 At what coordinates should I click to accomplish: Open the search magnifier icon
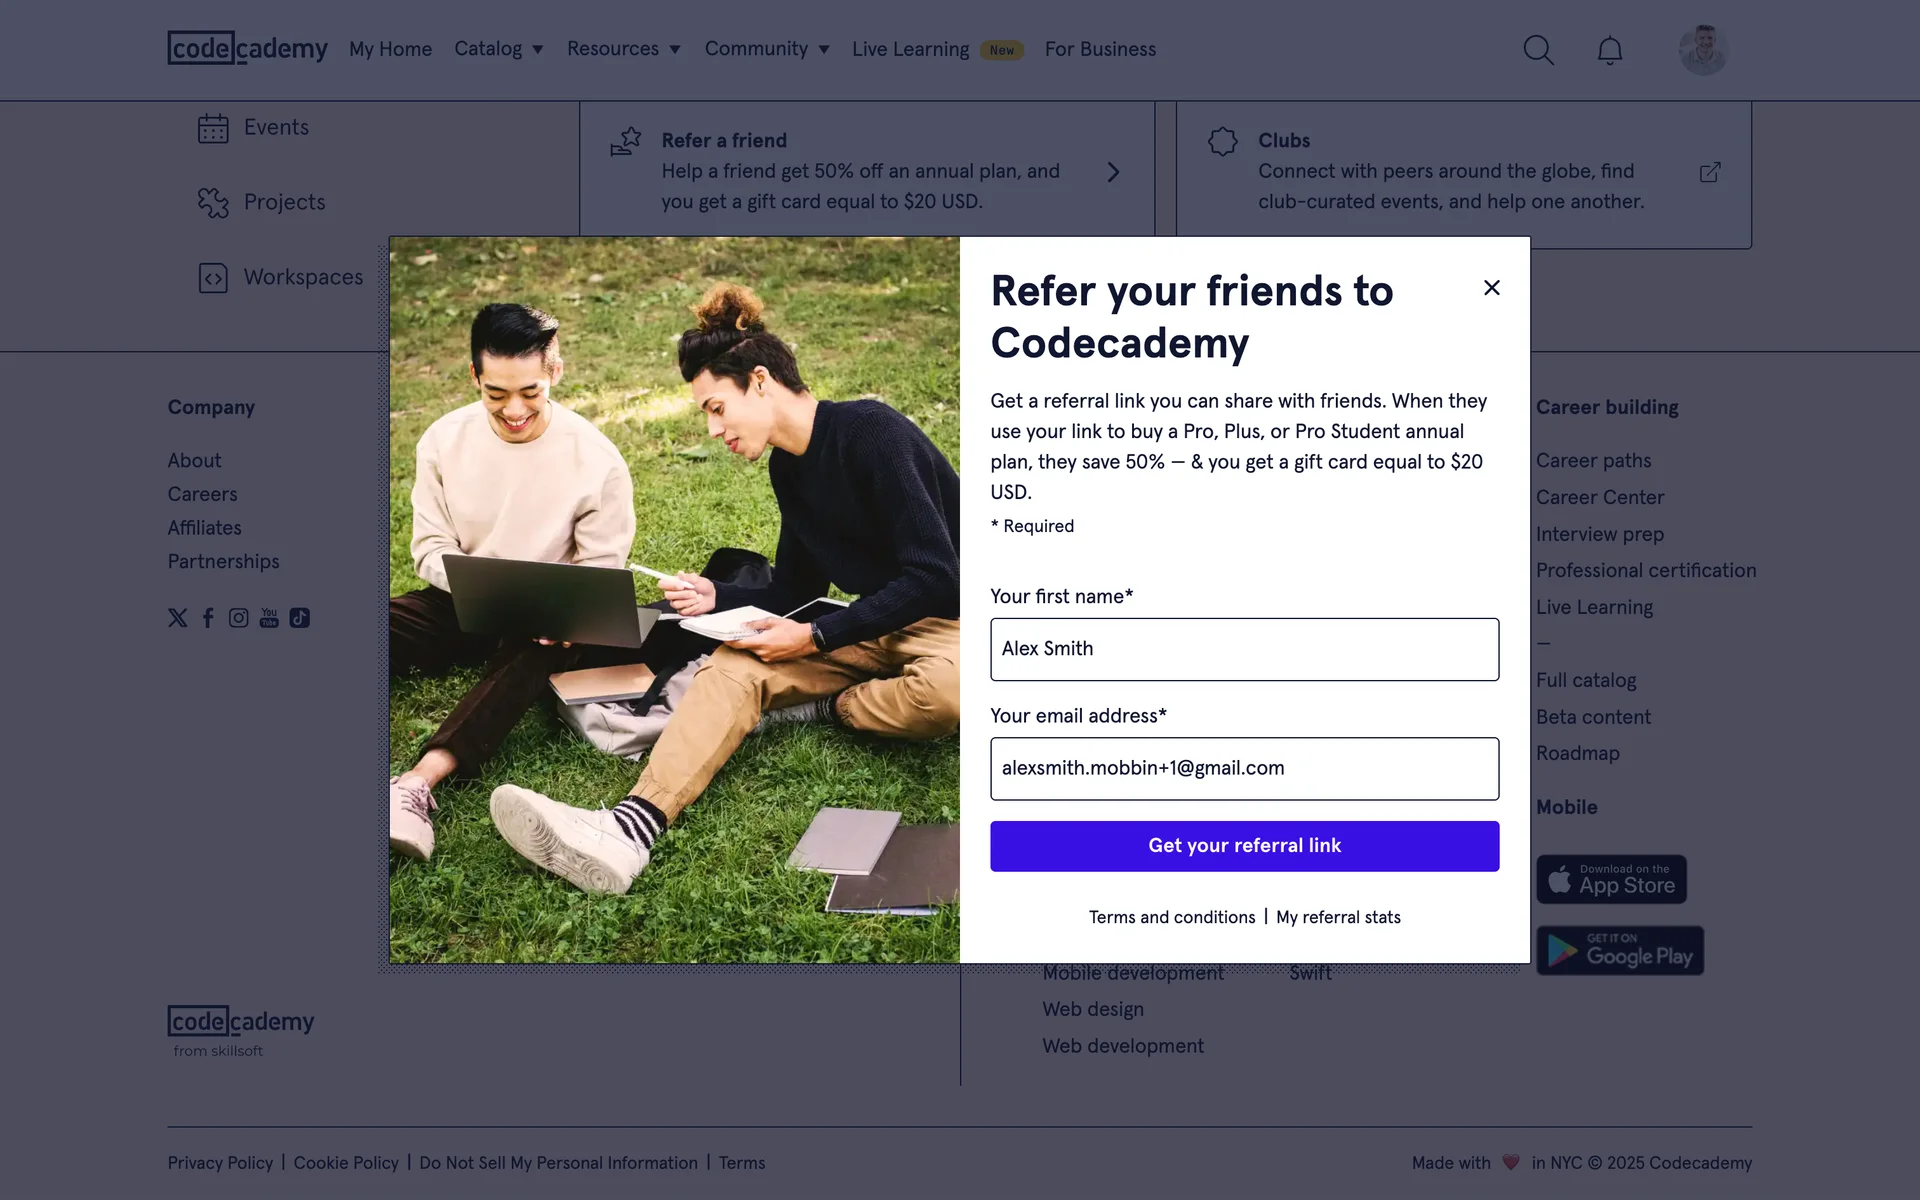[1538, 50]
